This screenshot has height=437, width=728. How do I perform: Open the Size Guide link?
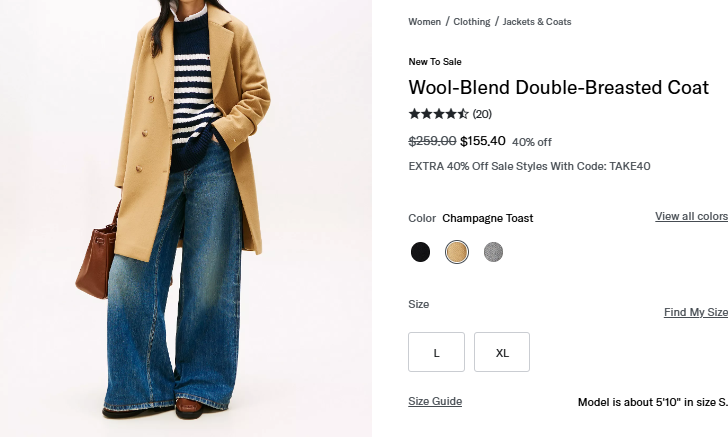tap(435, 401)
